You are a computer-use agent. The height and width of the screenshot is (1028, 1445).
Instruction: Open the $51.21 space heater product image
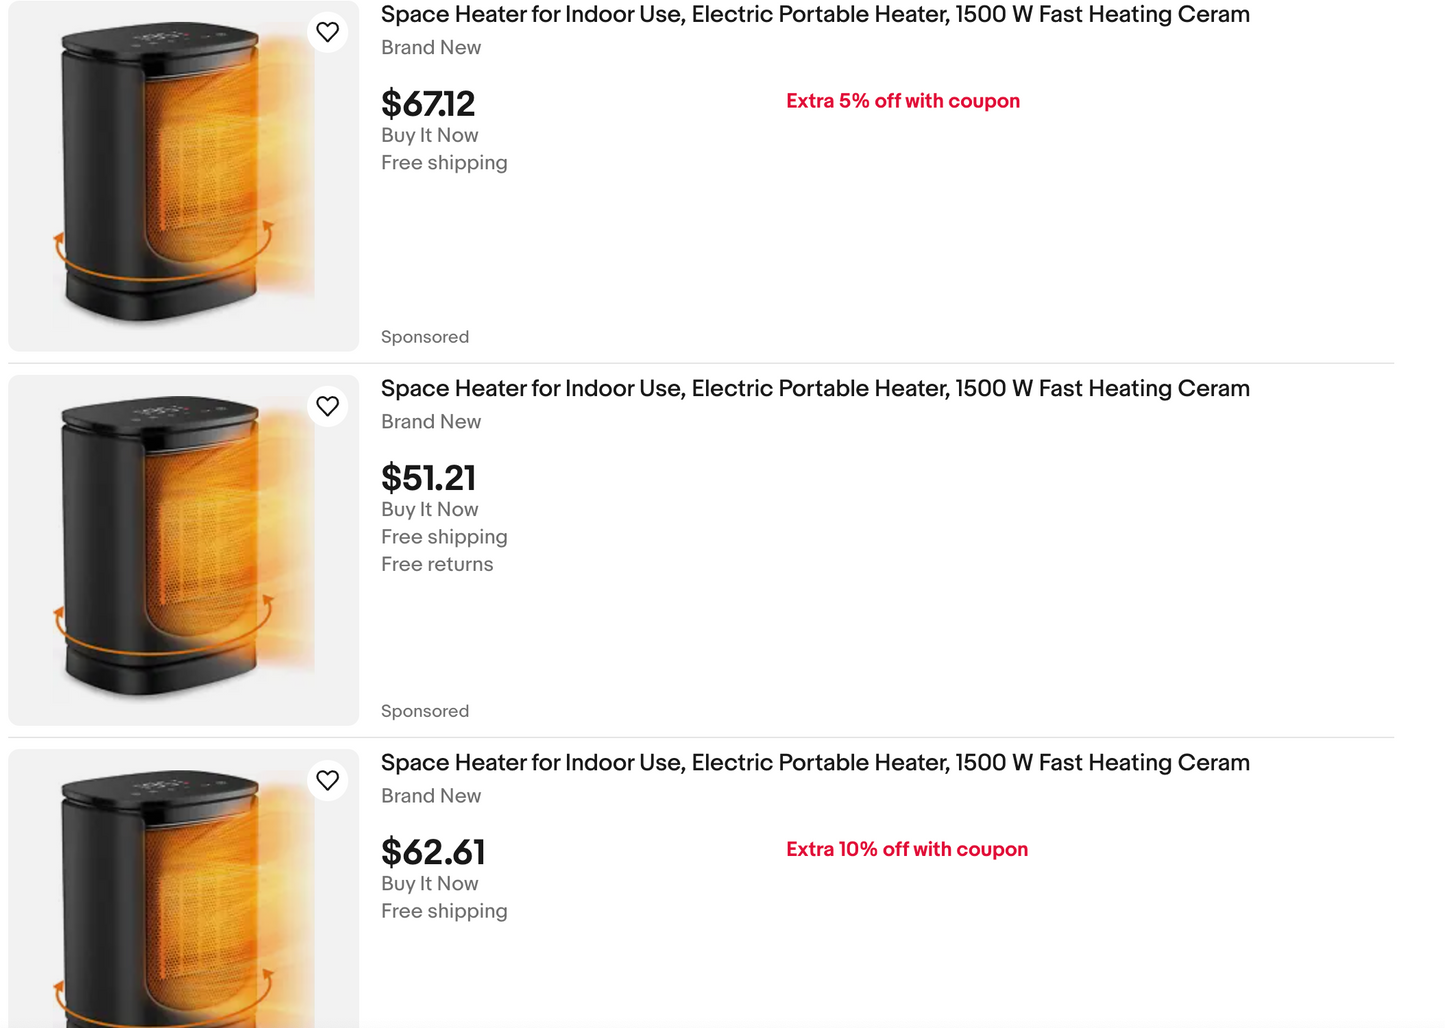(184, 550)
